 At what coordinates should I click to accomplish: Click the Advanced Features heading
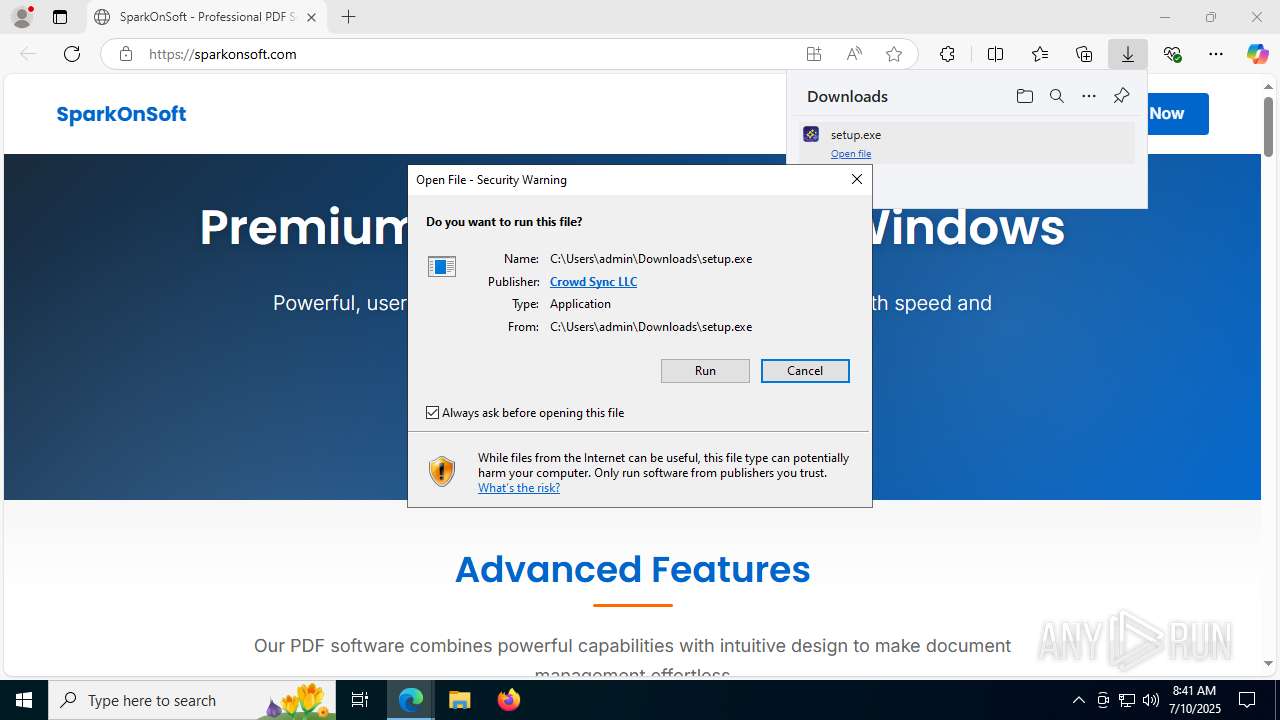(633, 569)
